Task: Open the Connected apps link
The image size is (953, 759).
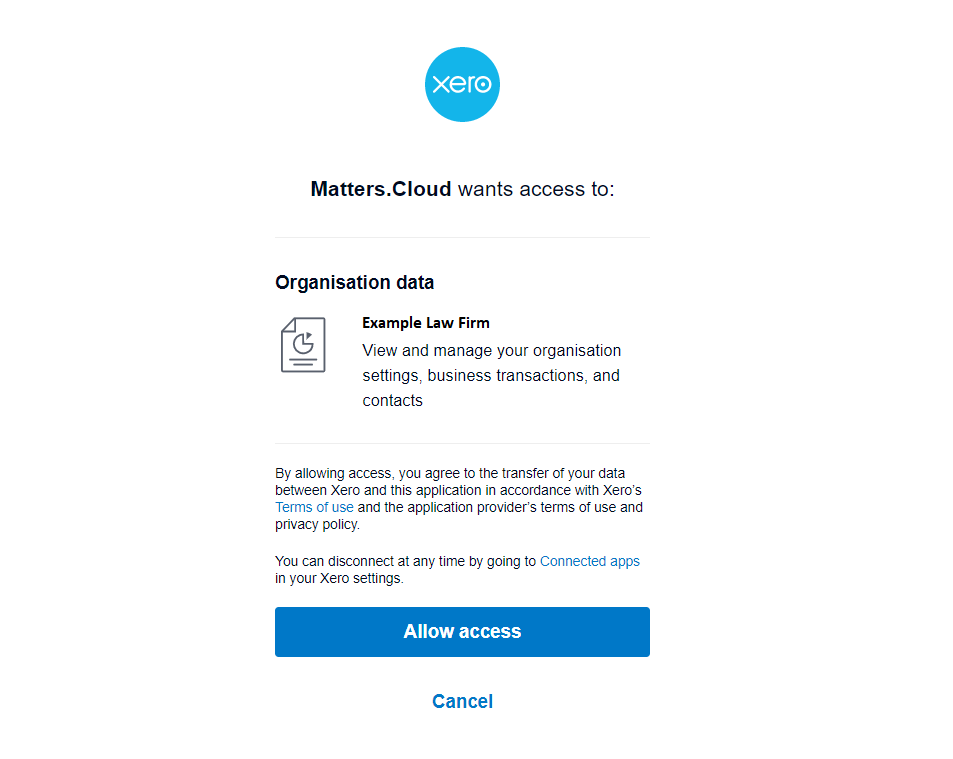Action: (590, 561)
